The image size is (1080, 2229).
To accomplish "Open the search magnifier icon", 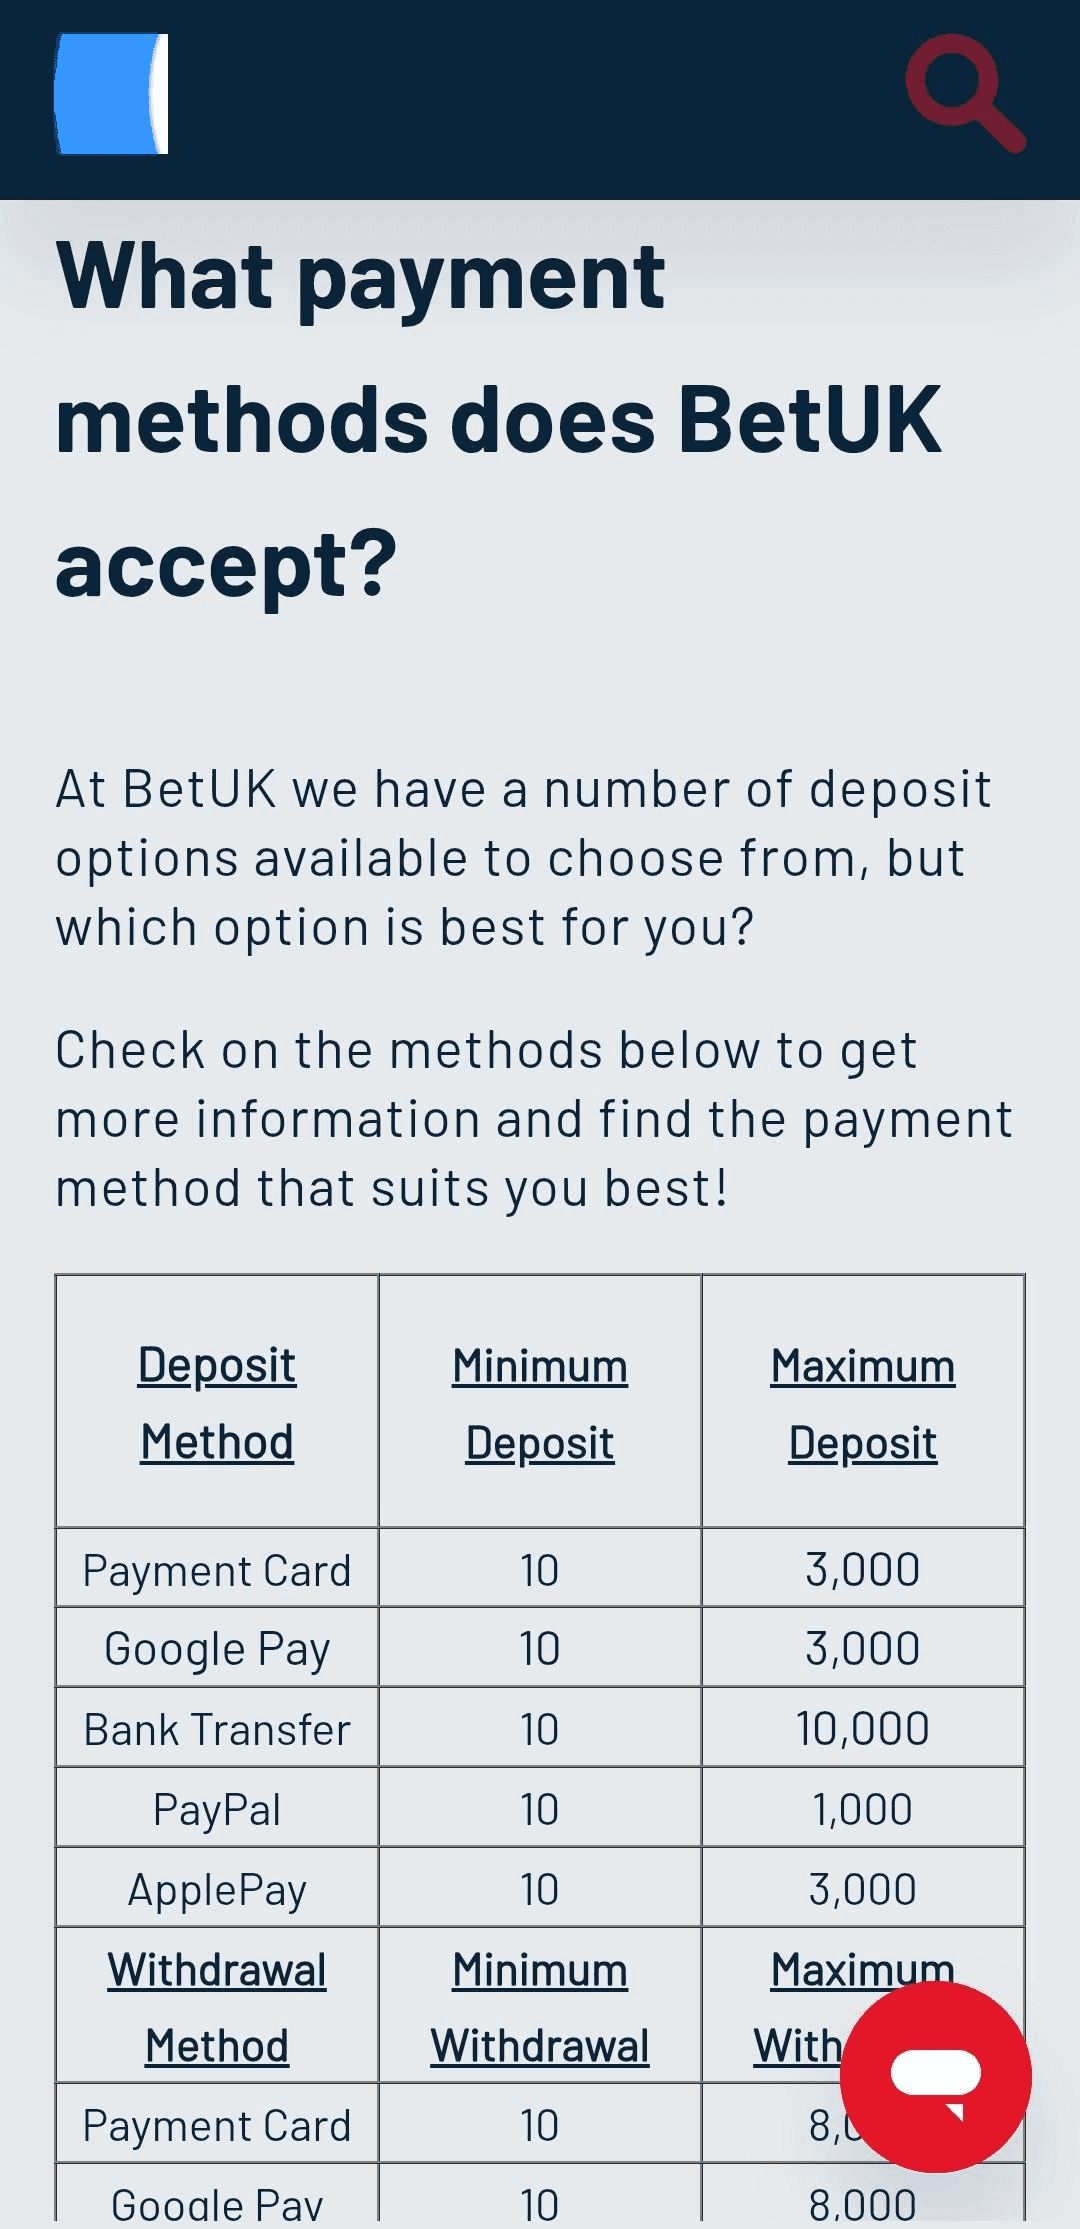I will coord(964,93).
